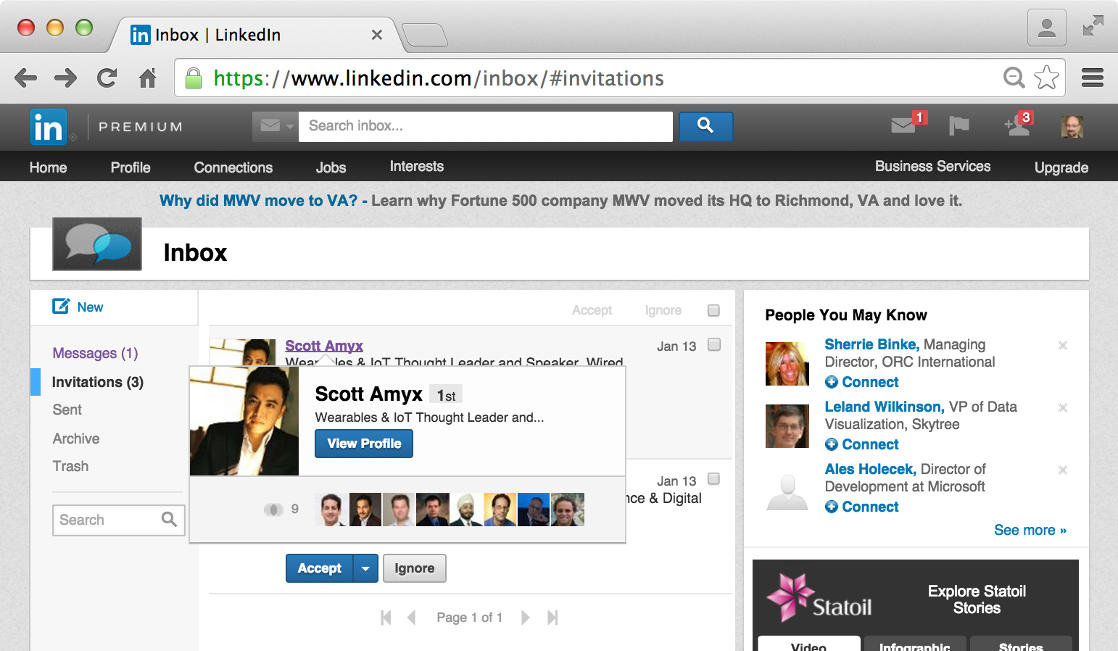Reload the page with the refresh icon
The image size is (1118, 651).
[x=107, y=78]
